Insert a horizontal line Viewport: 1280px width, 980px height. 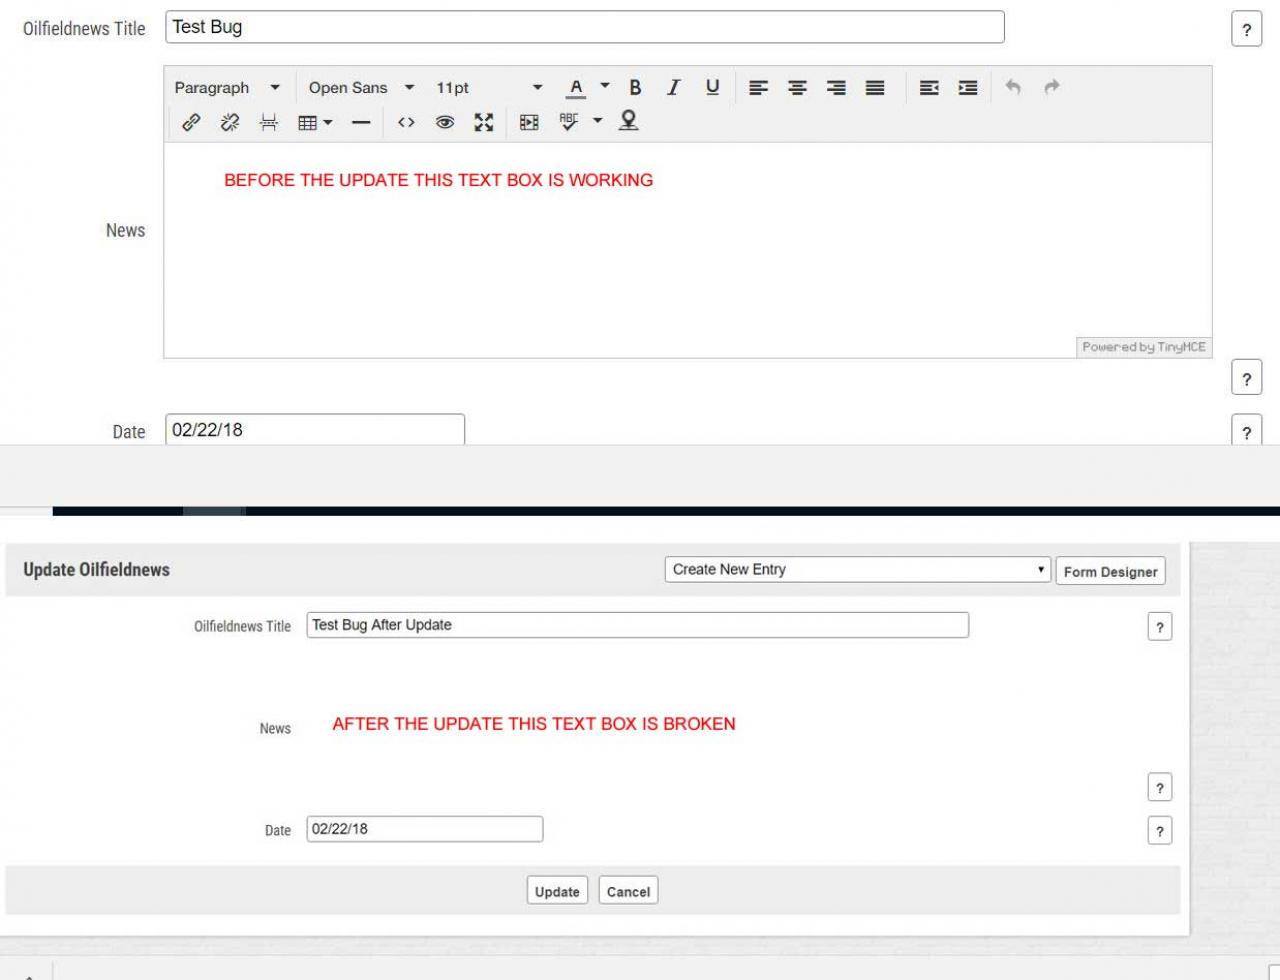361,123
